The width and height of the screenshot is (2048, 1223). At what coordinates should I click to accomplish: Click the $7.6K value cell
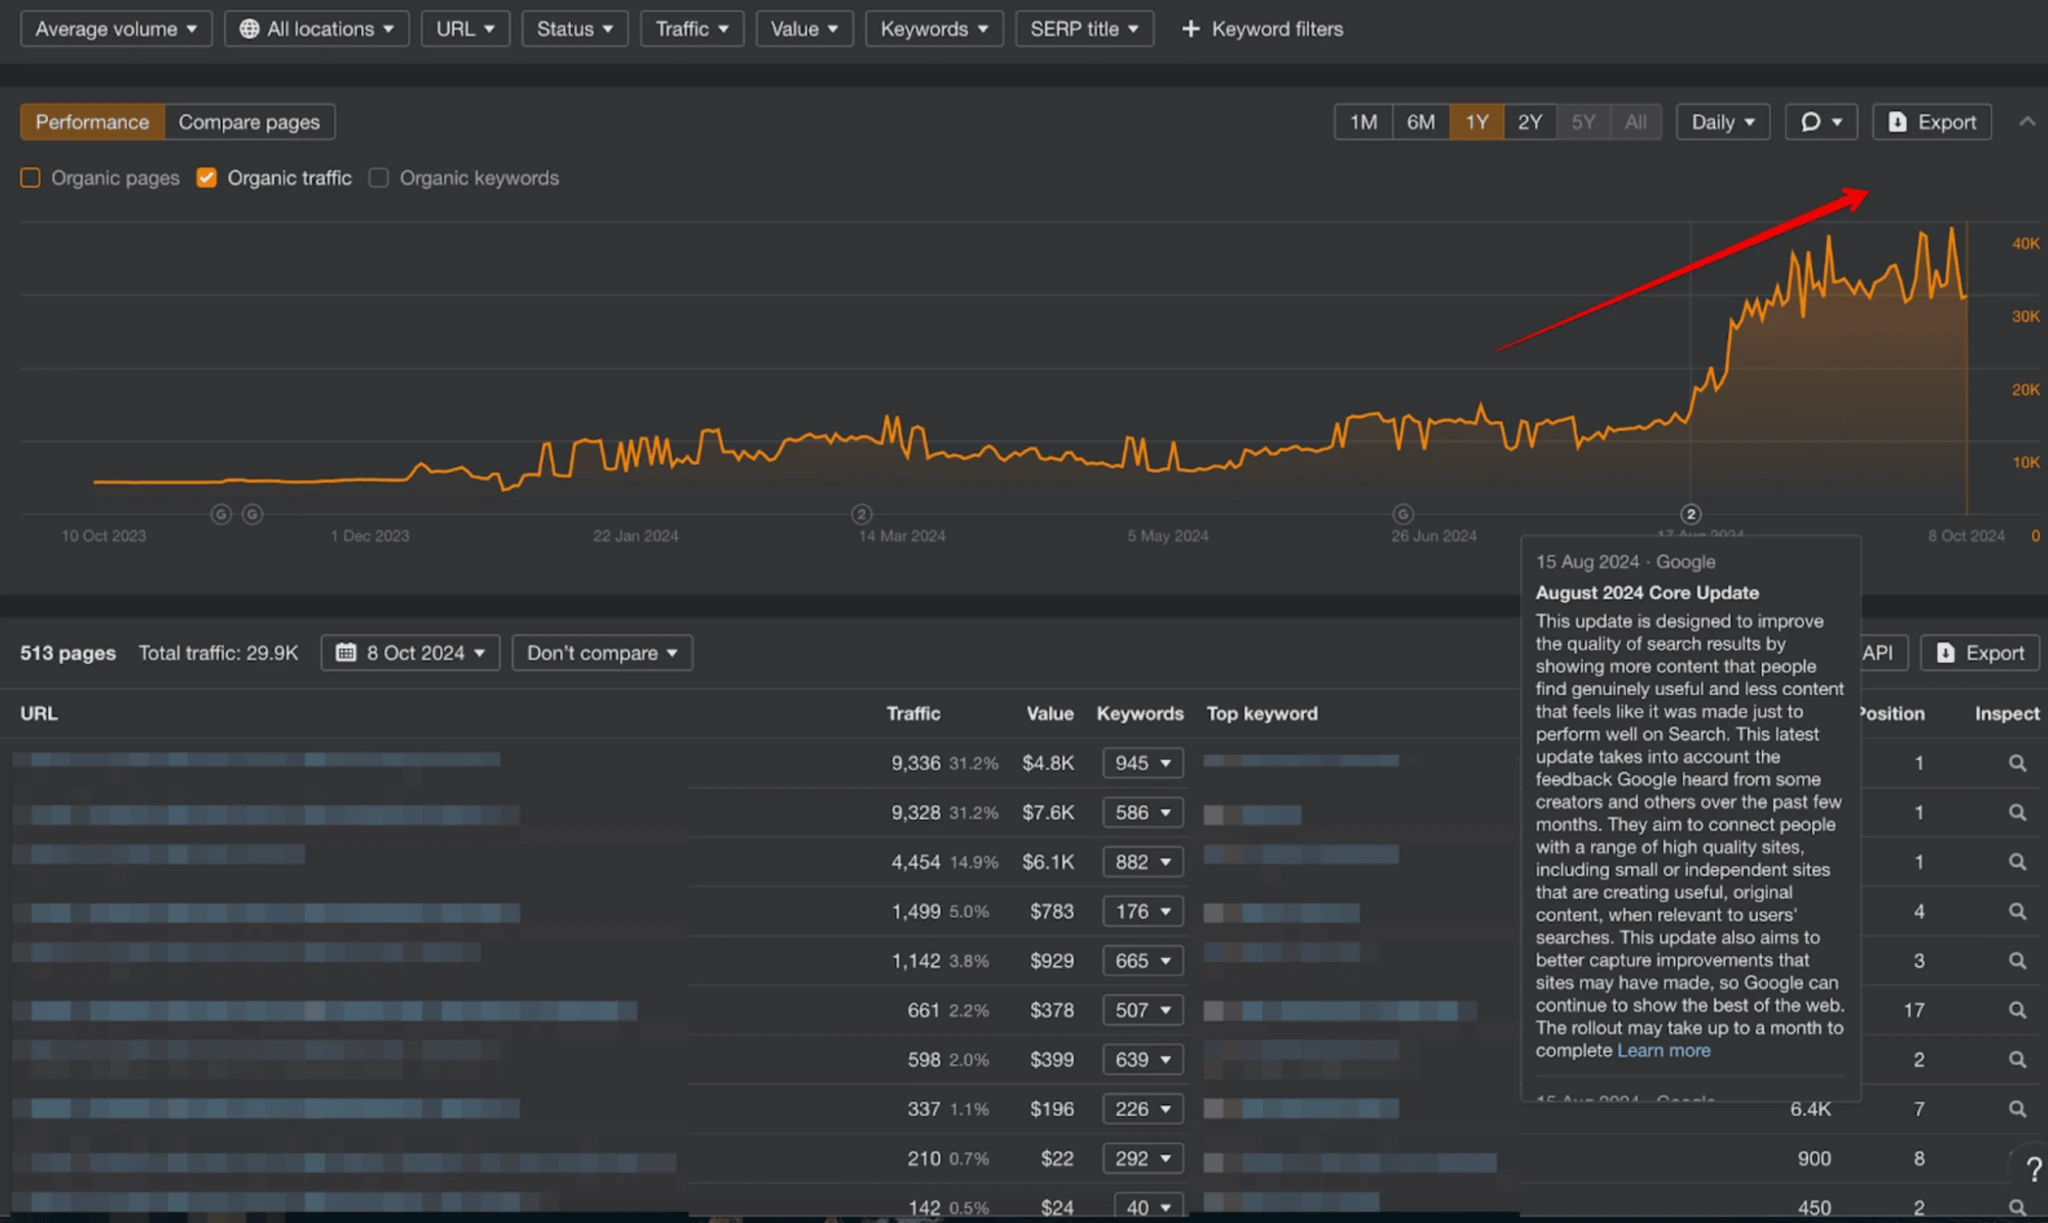tap(1048, 812)
